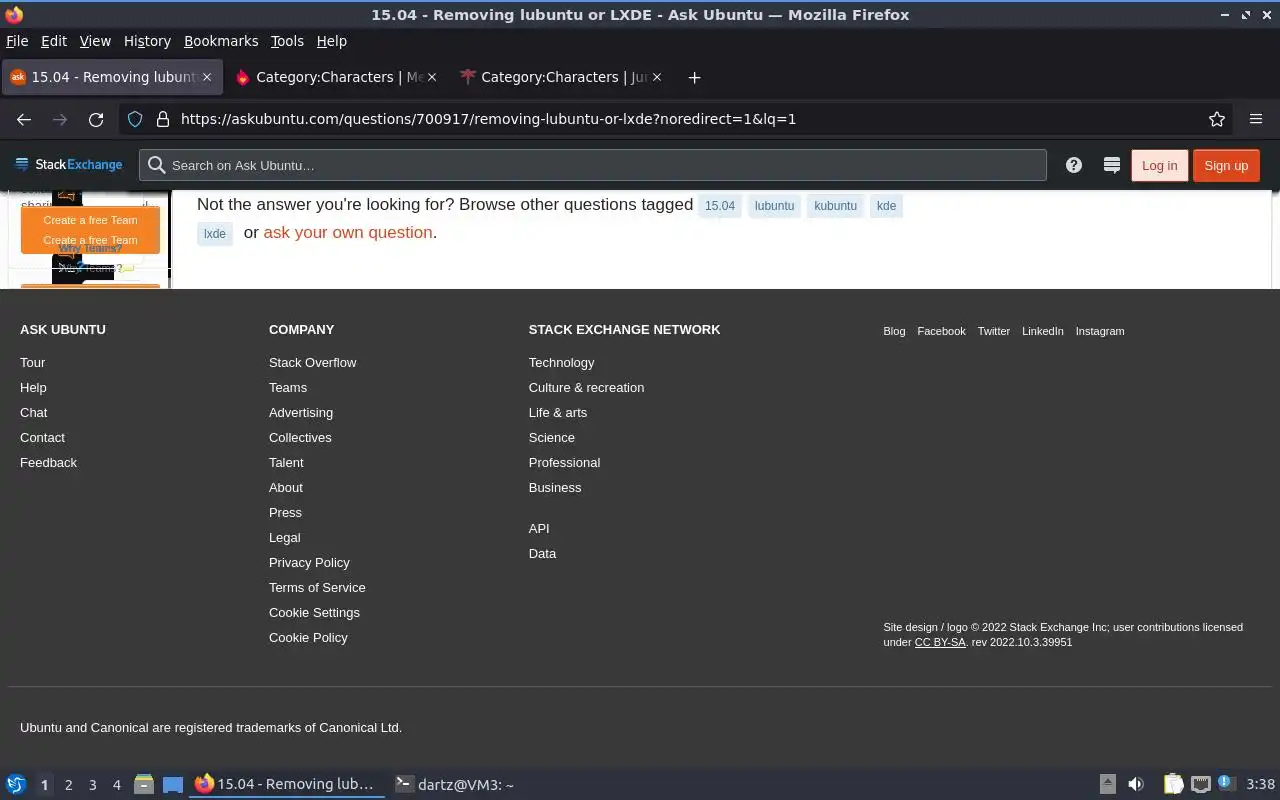The image size is (1280, 800).
Task: Open the Technology network link
Action: tap(561, 362)
